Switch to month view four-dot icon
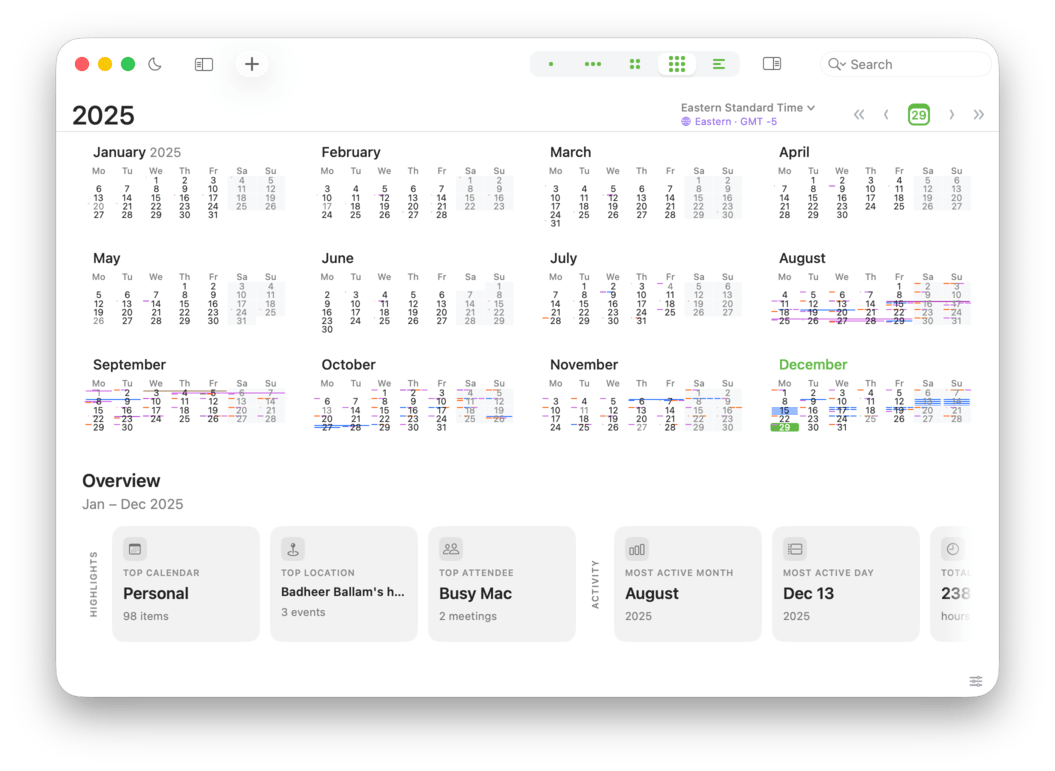Screen dimensions: 1055x771 pyautogui.click(x=635, y=64)
